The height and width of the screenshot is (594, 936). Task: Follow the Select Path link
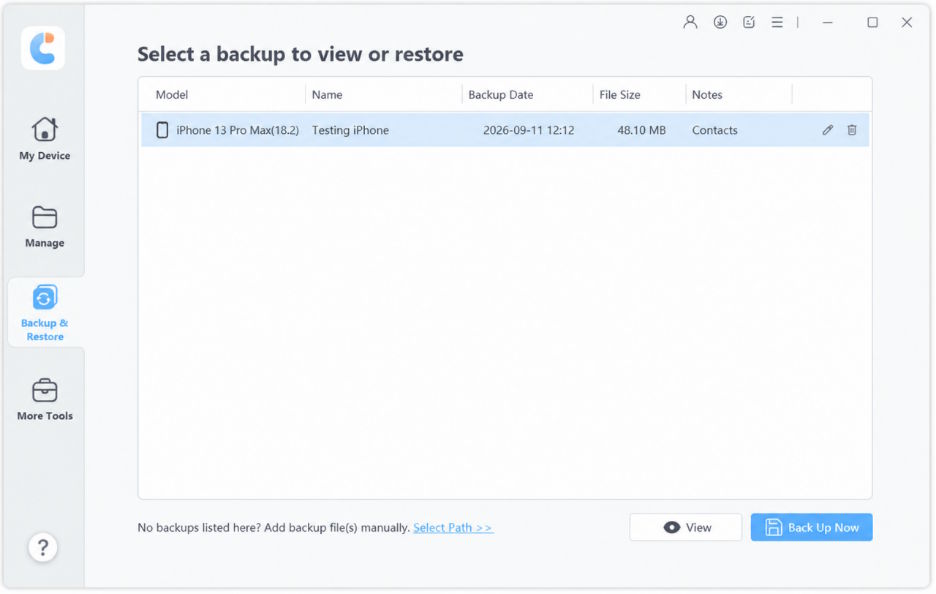[453, 528]
